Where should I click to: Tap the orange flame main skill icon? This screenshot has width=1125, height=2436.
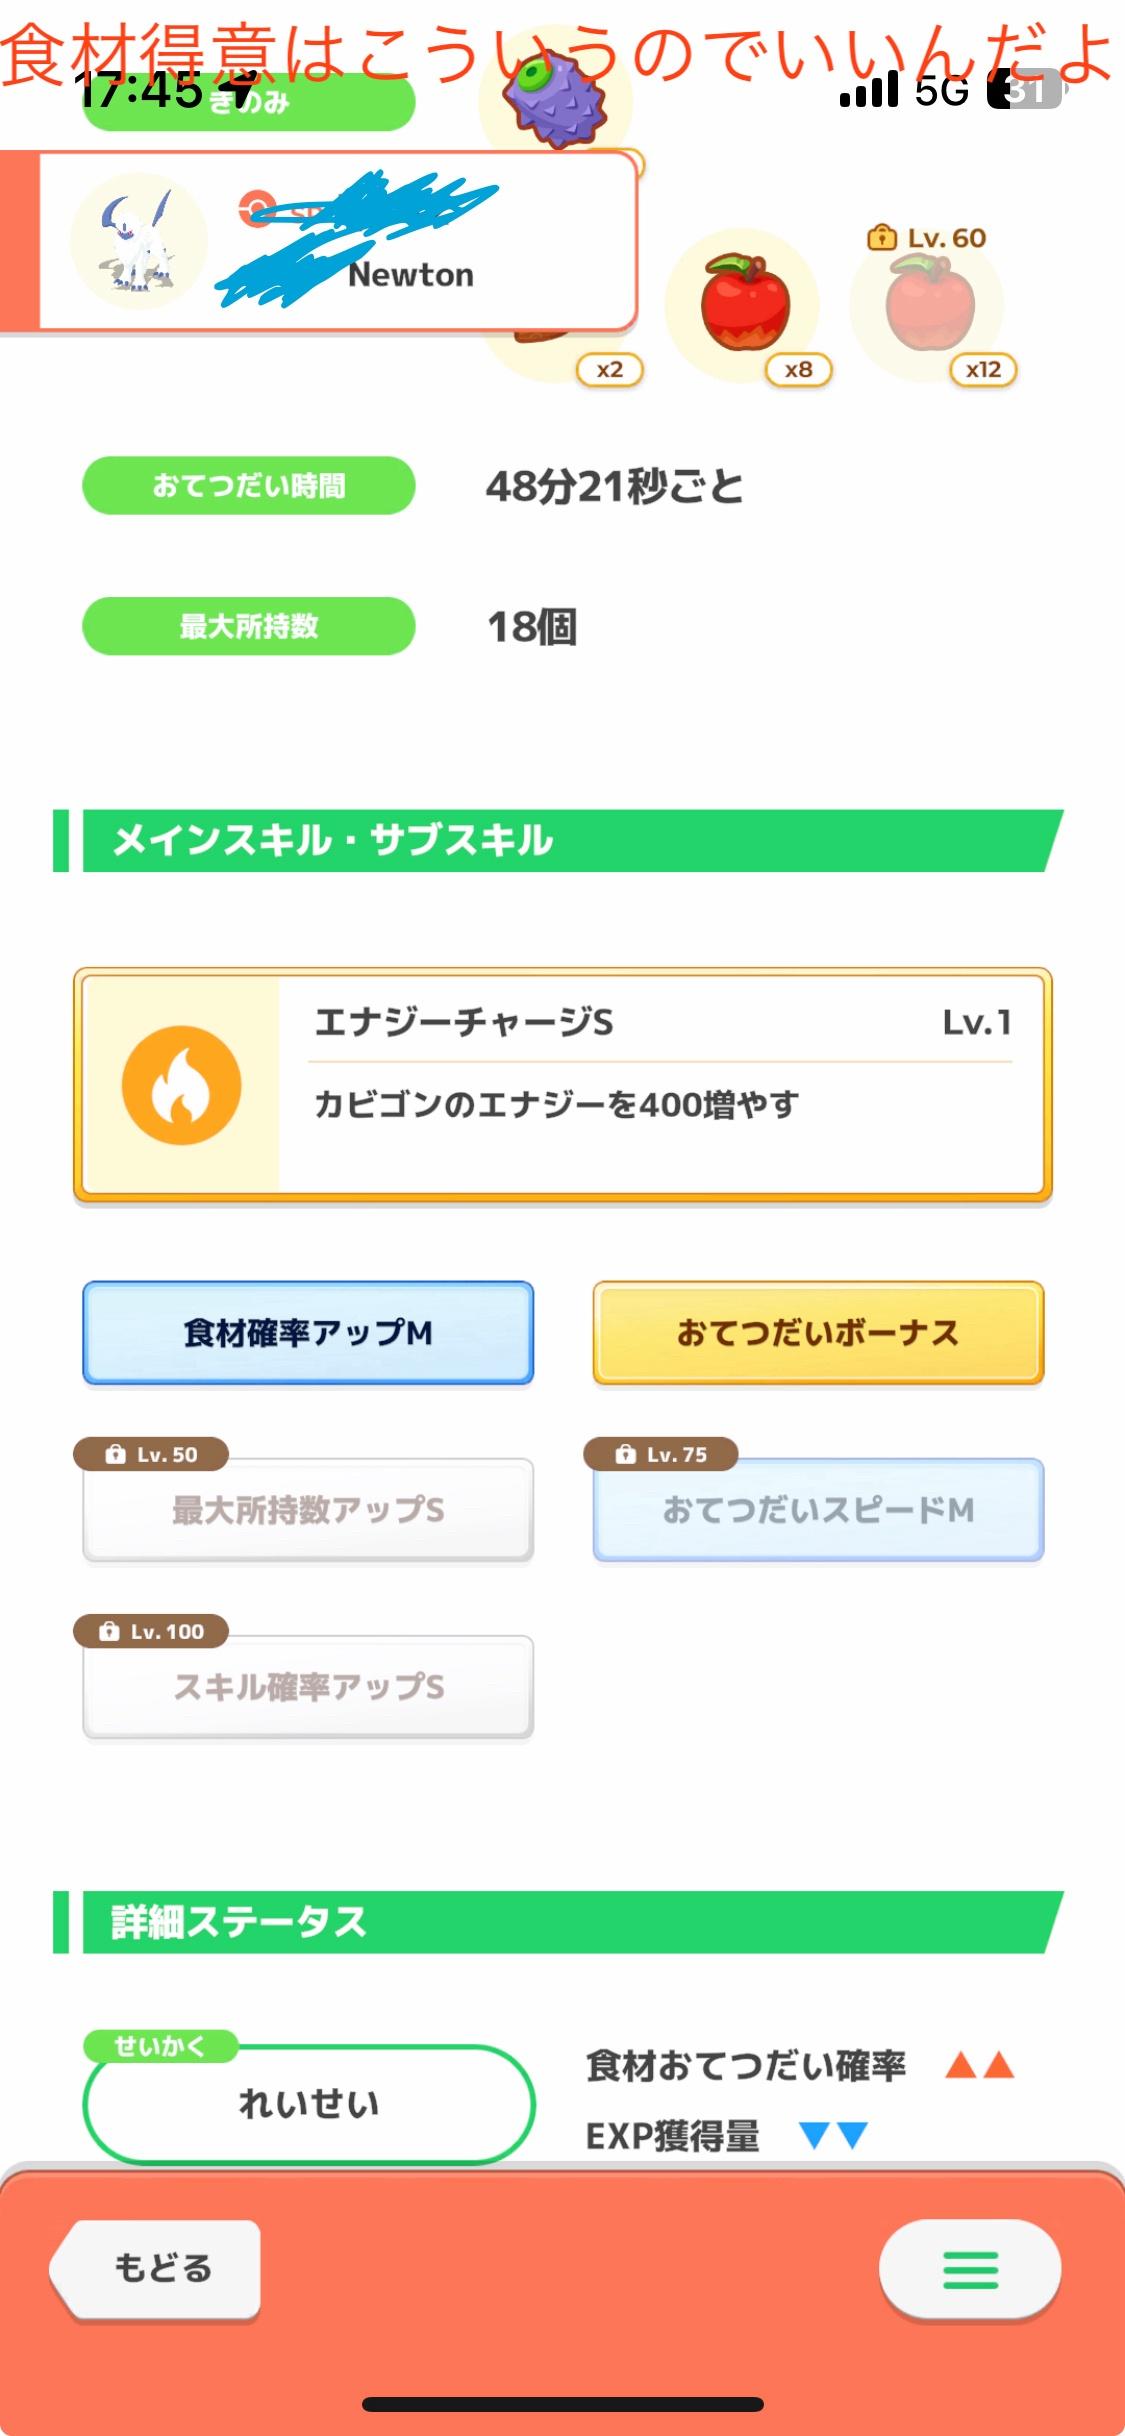tap(181, 1084)
